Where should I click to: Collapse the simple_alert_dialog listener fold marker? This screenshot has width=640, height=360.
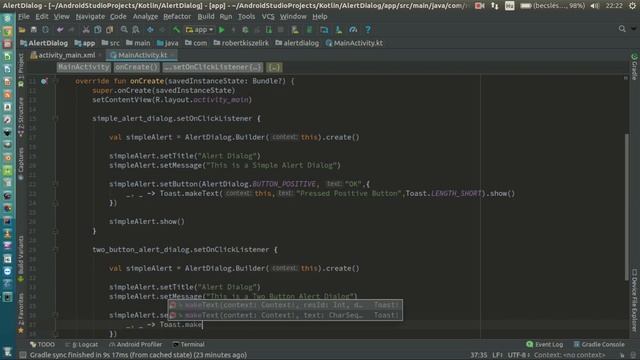(56, 118)
